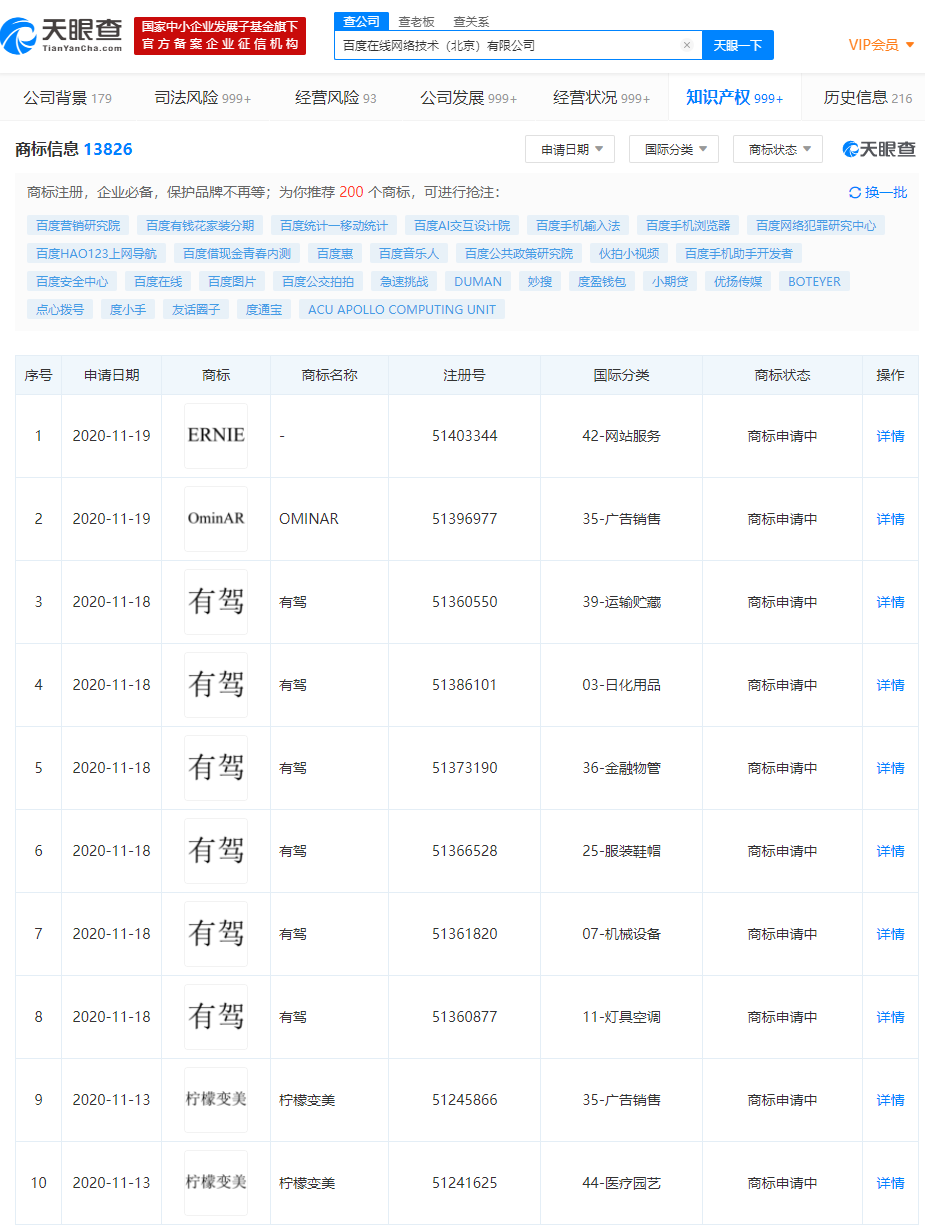Select 急速挑战 tag
This screenshot has height=1229, width=925.
pos(404,282)
